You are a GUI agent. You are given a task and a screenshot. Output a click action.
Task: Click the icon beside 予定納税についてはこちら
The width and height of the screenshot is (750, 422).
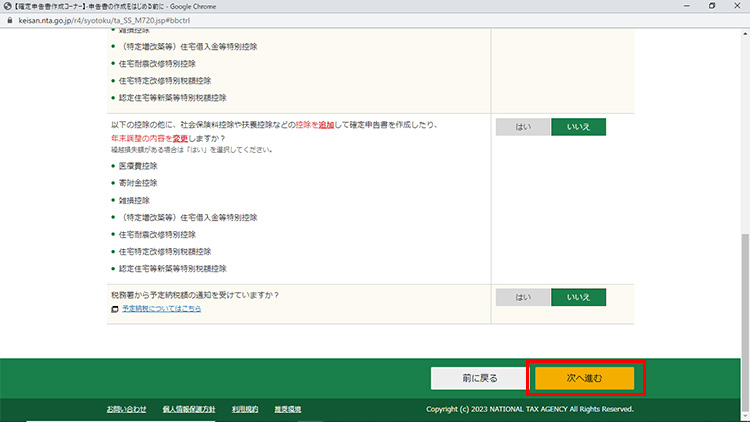[115, 309]
